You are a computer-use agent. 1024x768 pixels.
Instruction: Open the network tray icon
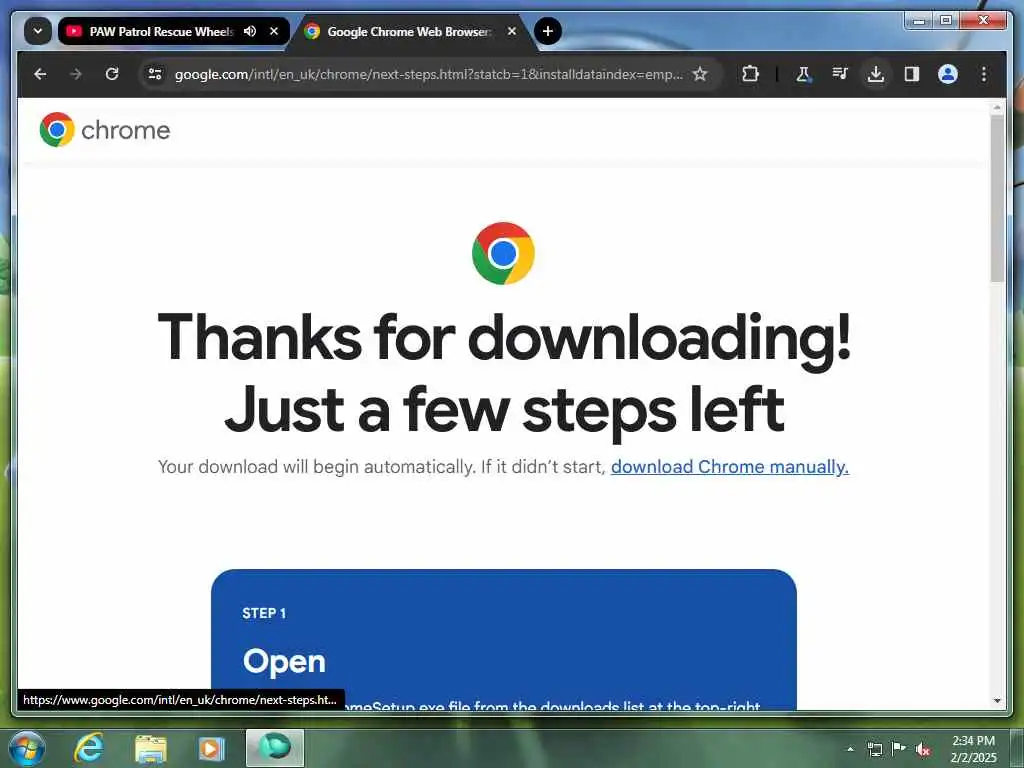pos(874,749)
